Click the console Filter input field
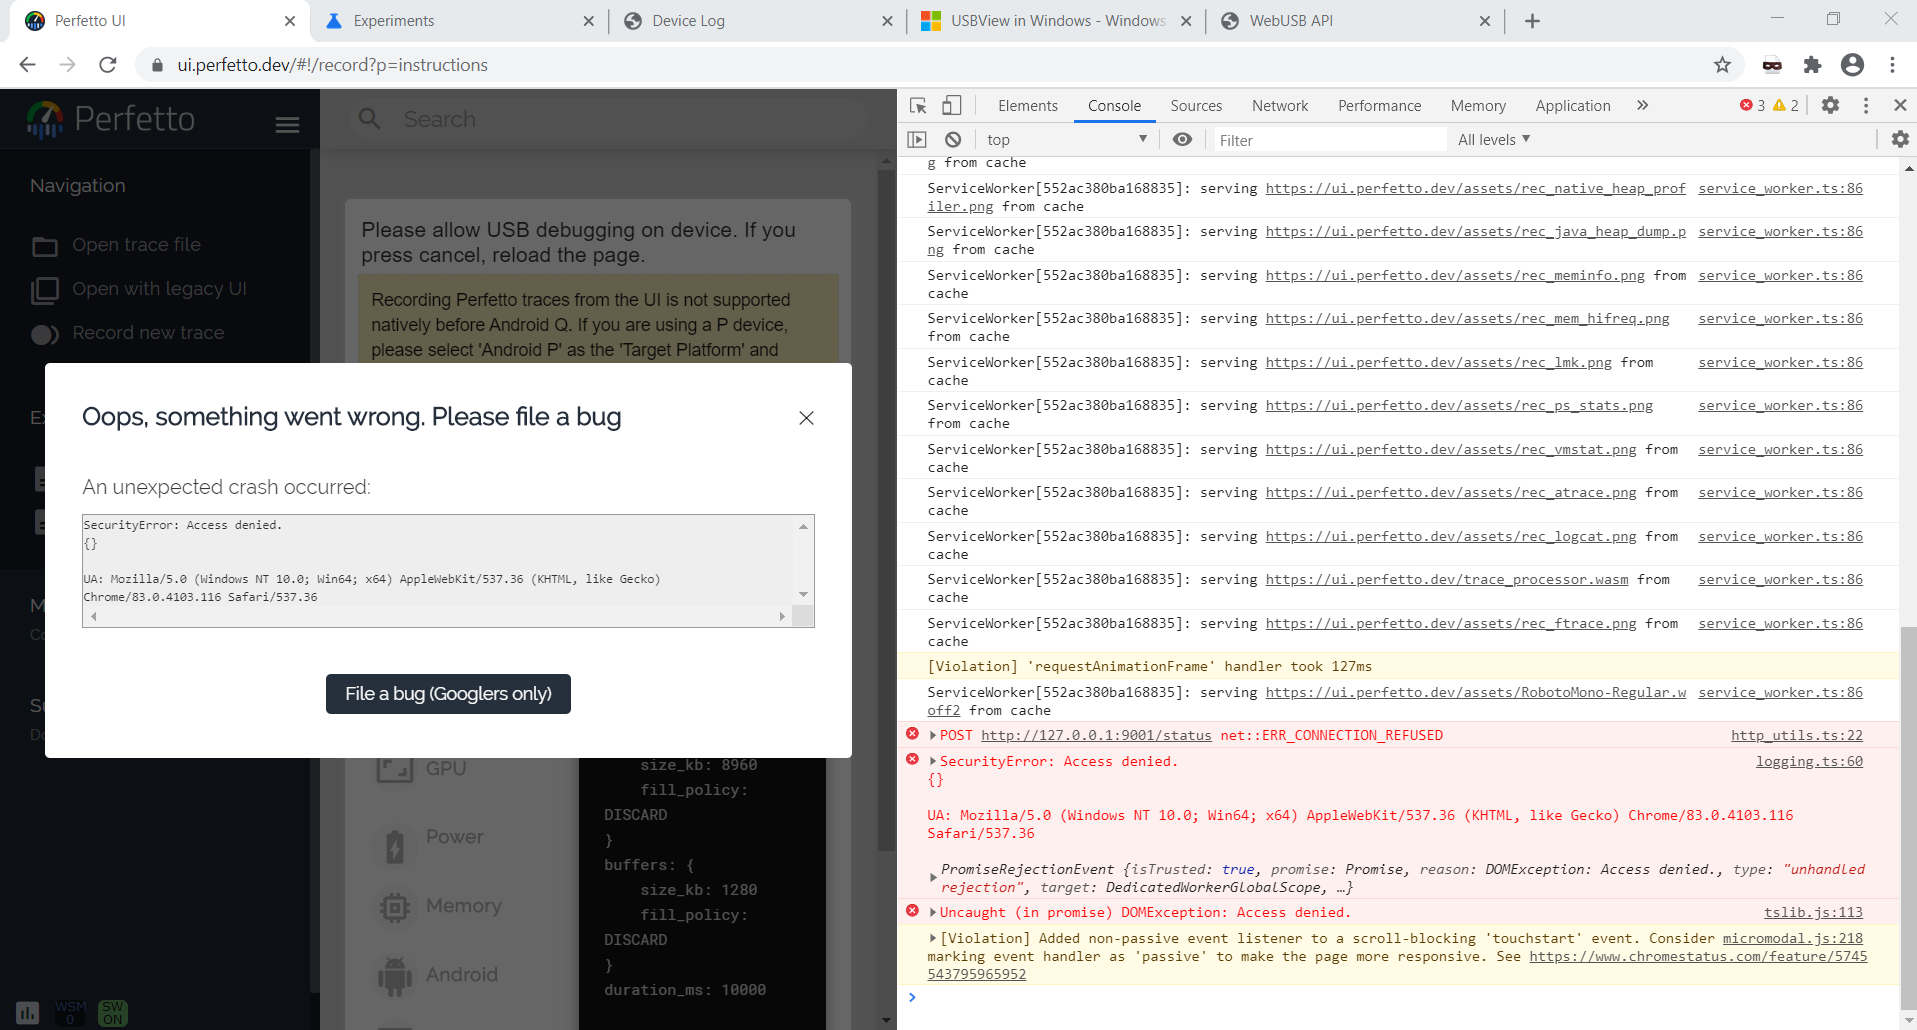The height and width of the screenshot is (1030, 1917). point(1330,140)
